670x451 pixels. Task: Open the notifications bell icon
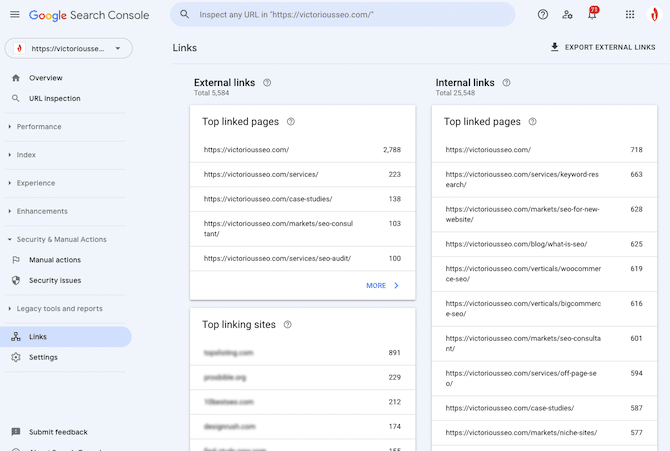click(592, 14)
